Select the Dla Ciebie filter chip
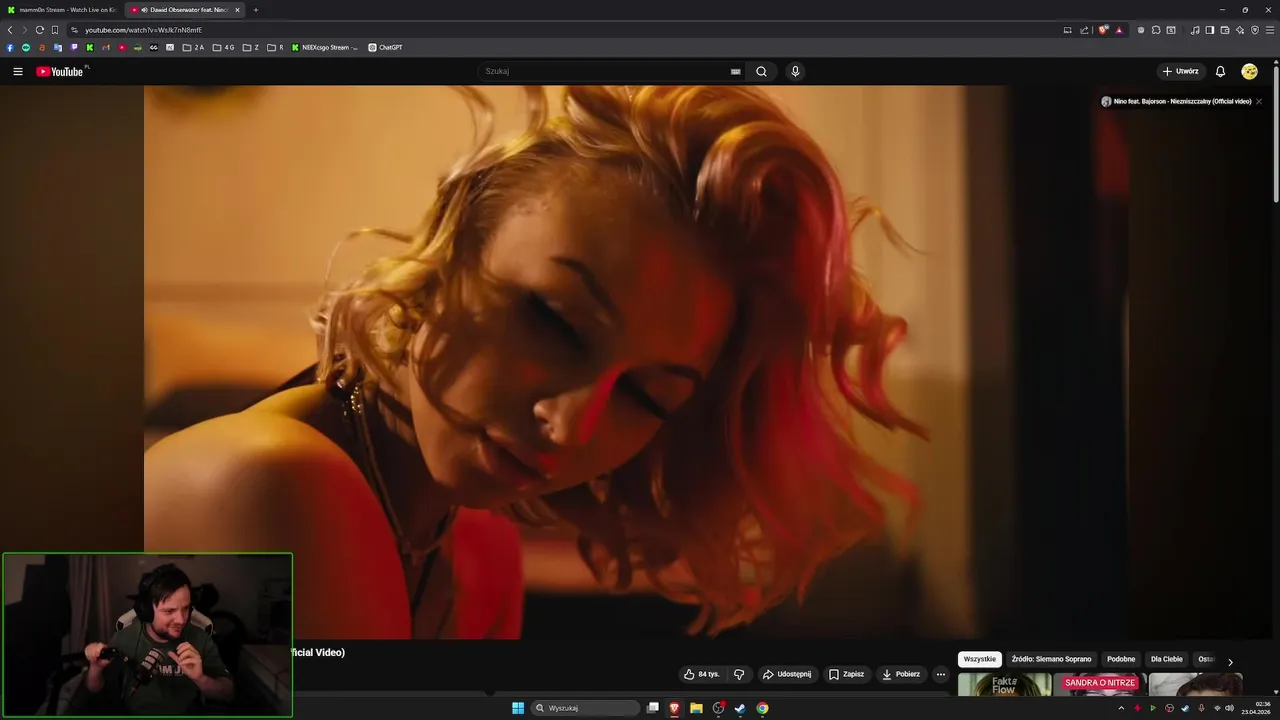The height and width of the screenshot is (720, 1280). (1166, 659)
